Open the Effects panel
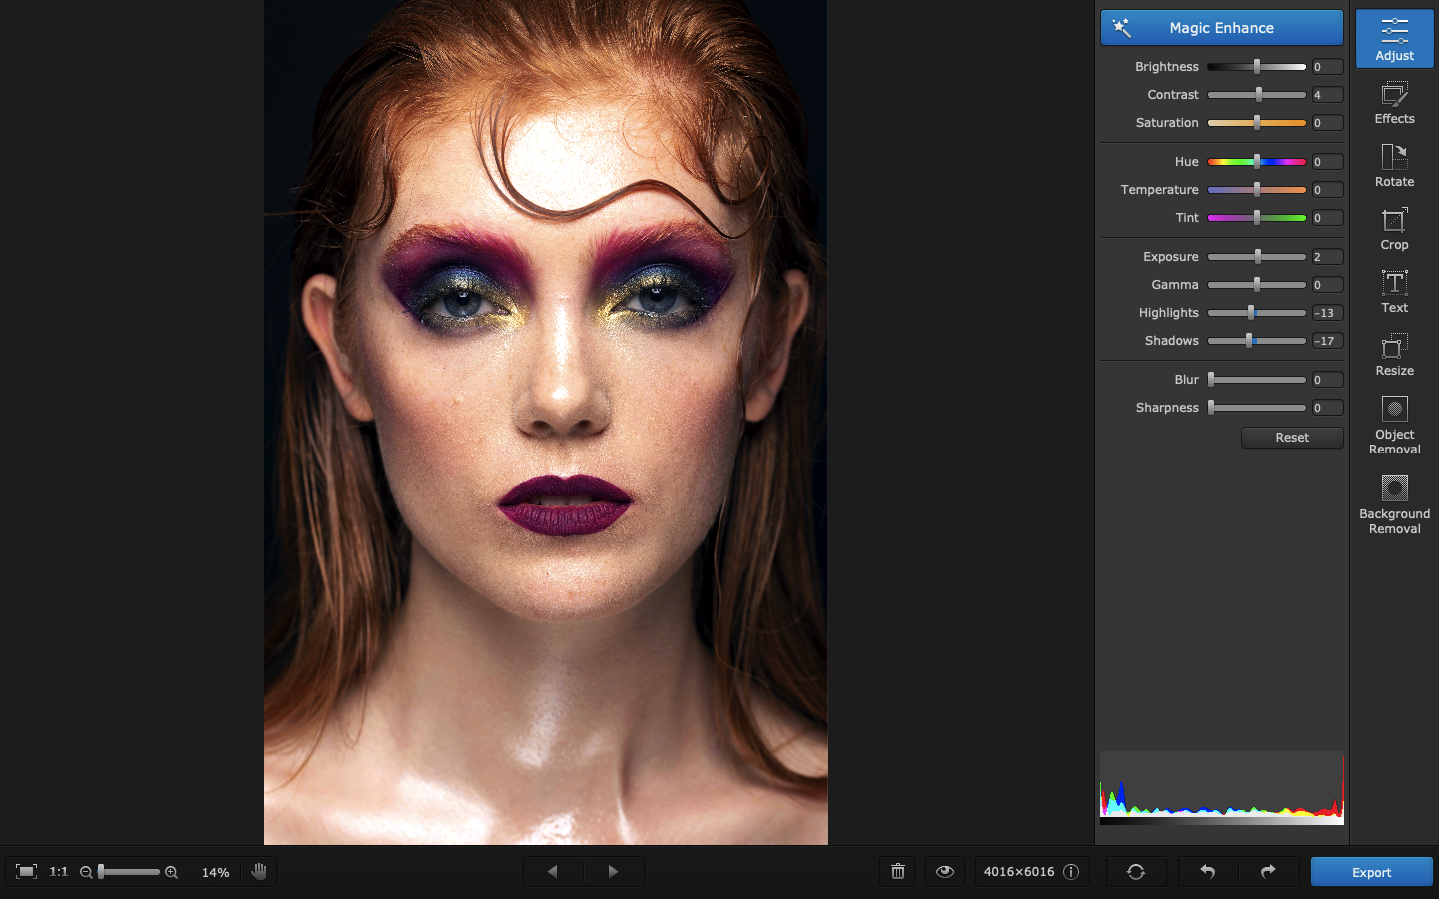This screenshot has height=899, width=1439. click(1394, 103)
